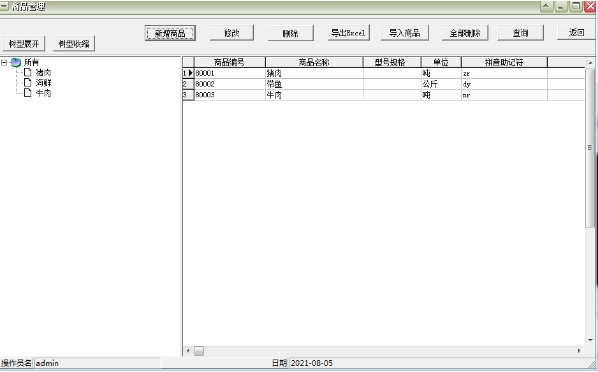This screenshot has height=372, width=598.
Task: Select the 海鲜 category in the tree
Action: pyautogui.click(x=43, y=82)
